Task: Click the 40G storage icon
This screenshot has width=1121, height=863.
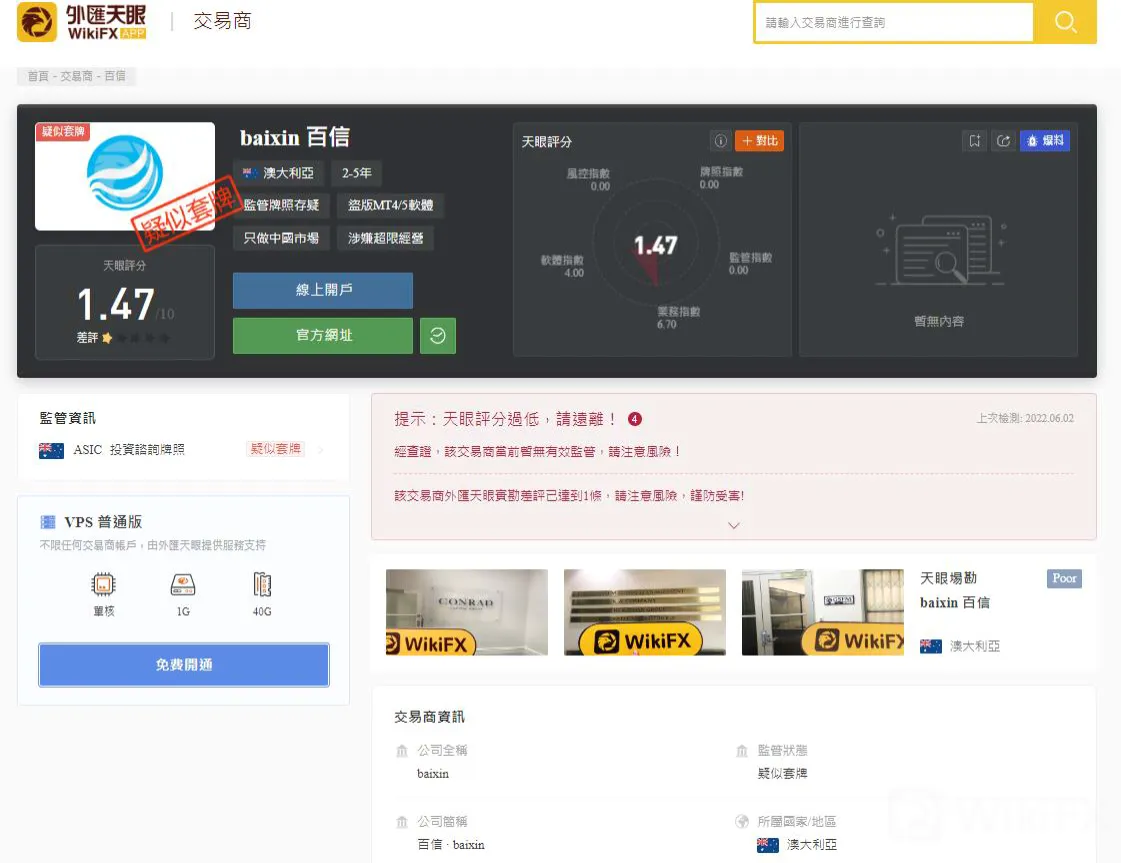Action: click(262, 585)
